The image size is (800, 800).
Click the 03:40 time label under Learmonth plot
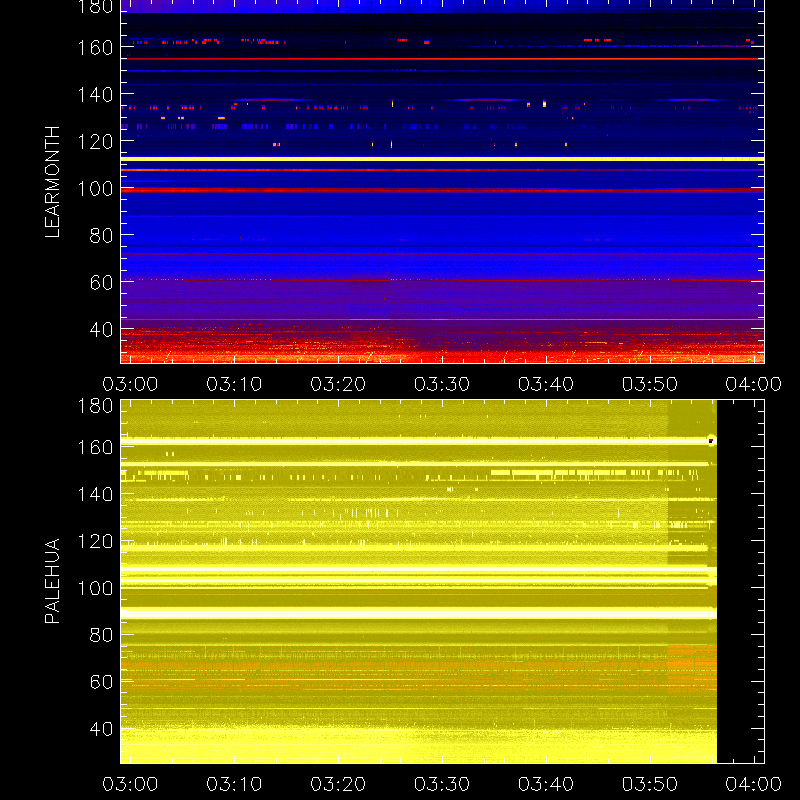(x=546, y=384)
